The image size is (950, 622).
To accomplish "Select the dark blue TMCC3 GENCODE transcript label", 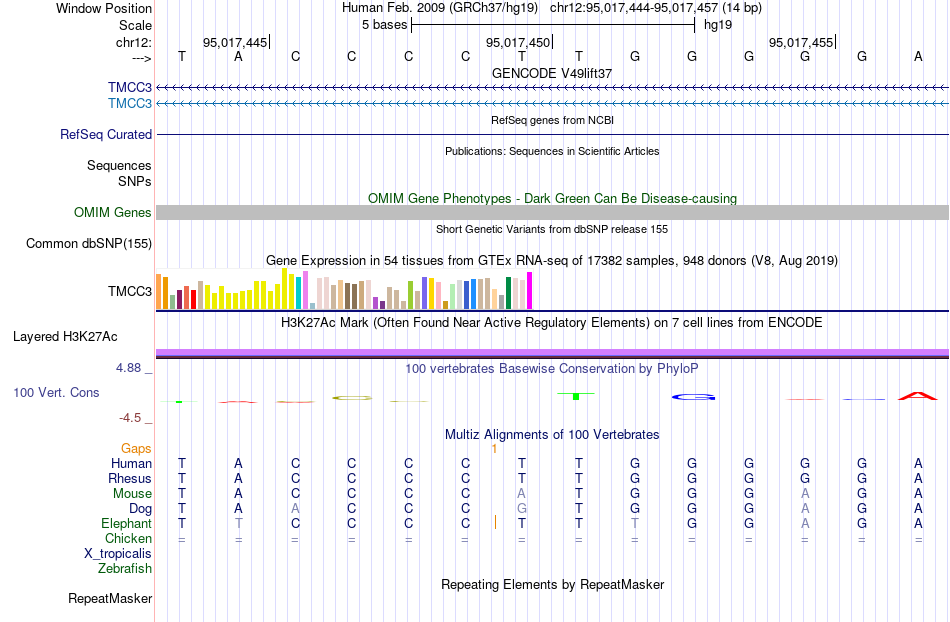I will point(130,87).
